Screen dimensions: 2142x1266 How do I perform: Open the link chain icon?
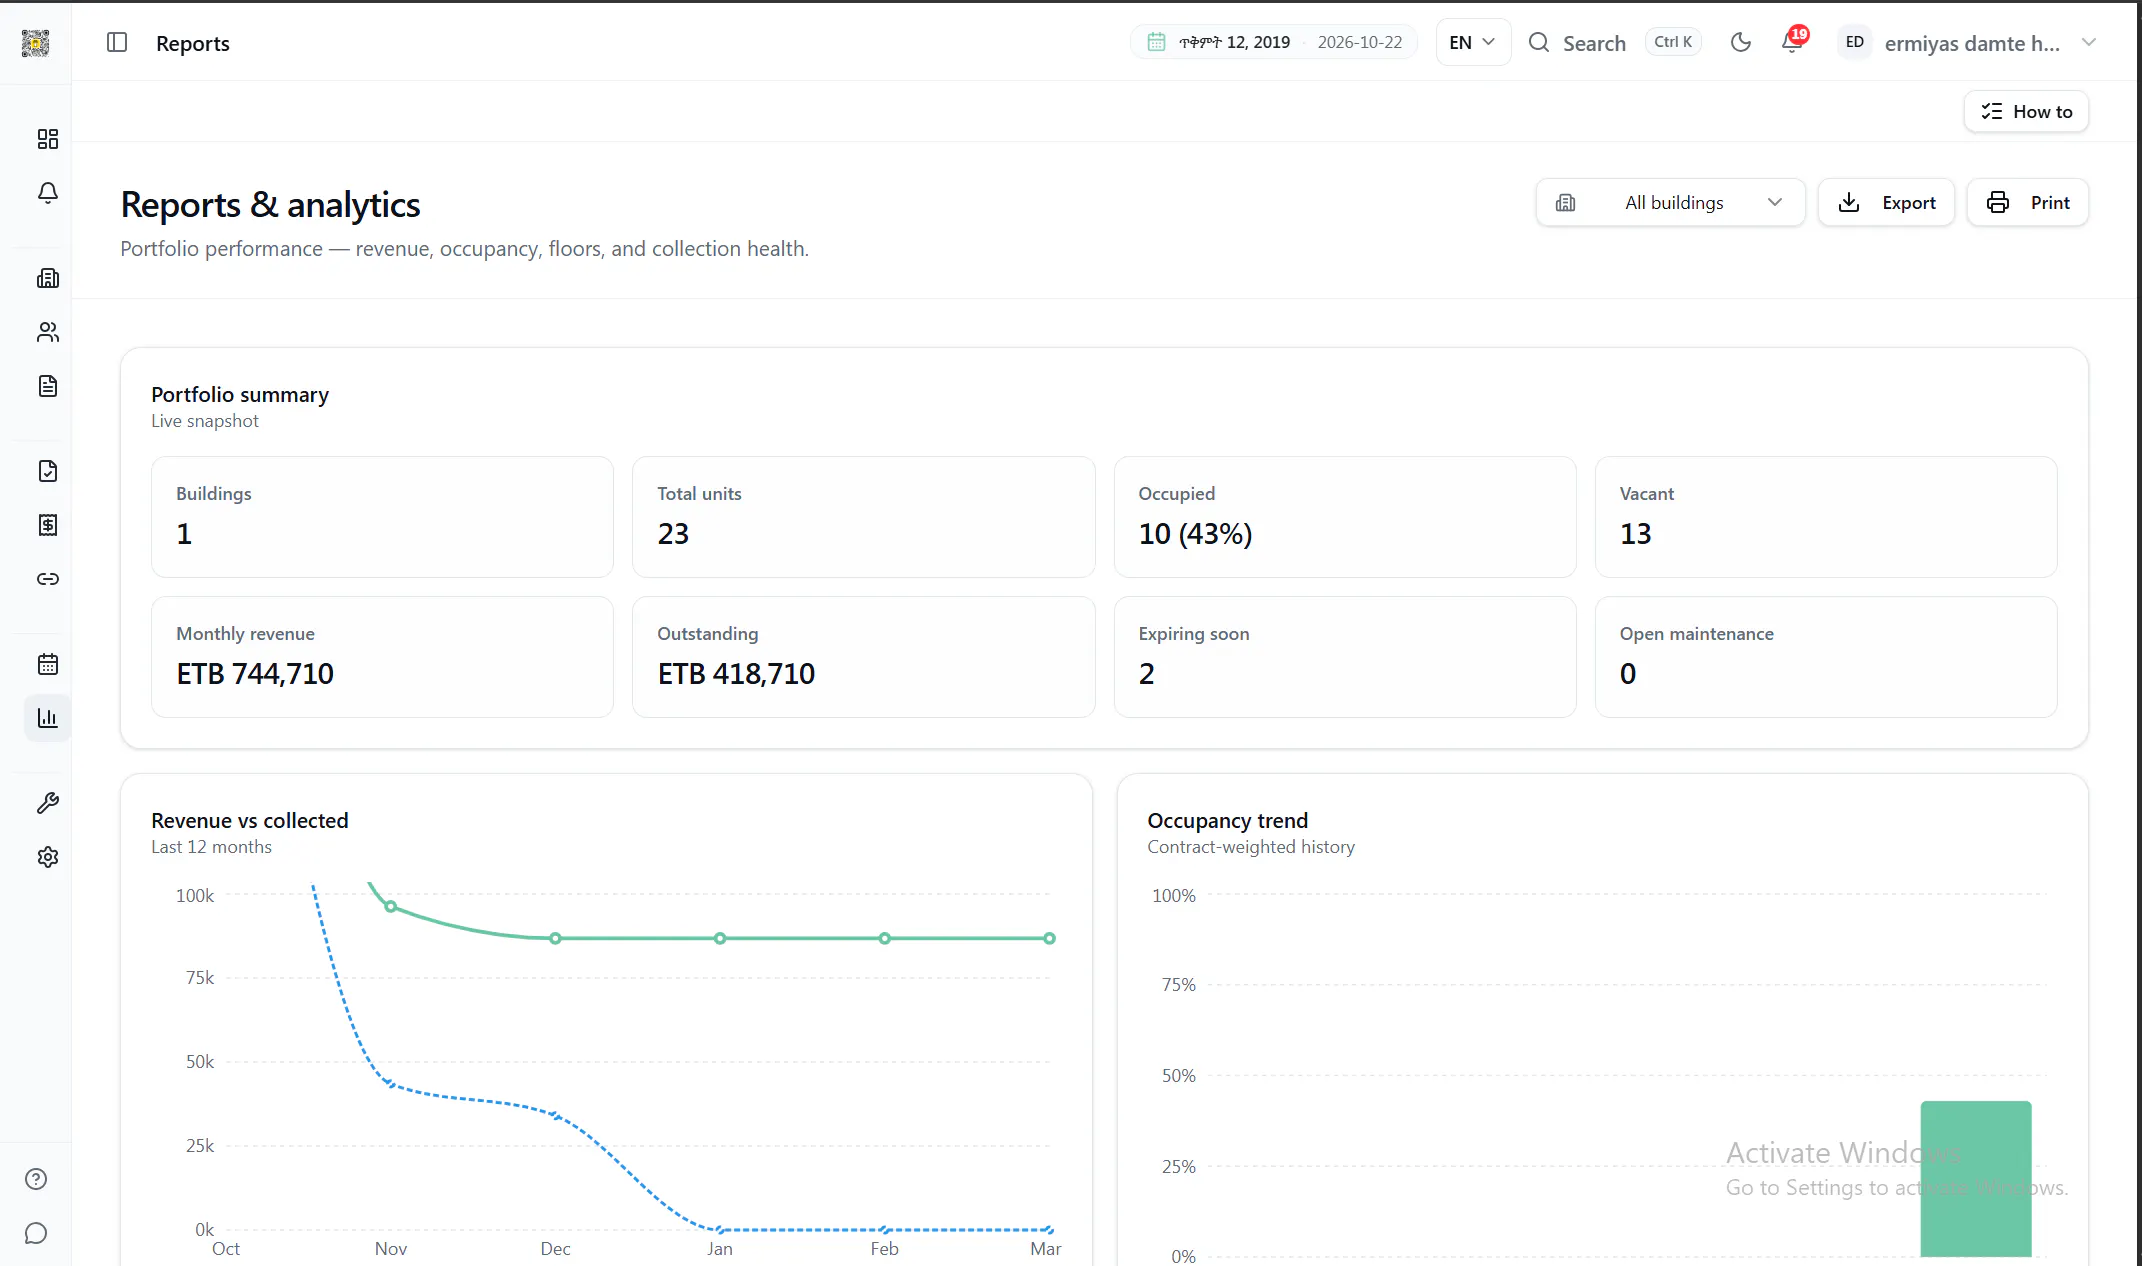tap(48, 579)
